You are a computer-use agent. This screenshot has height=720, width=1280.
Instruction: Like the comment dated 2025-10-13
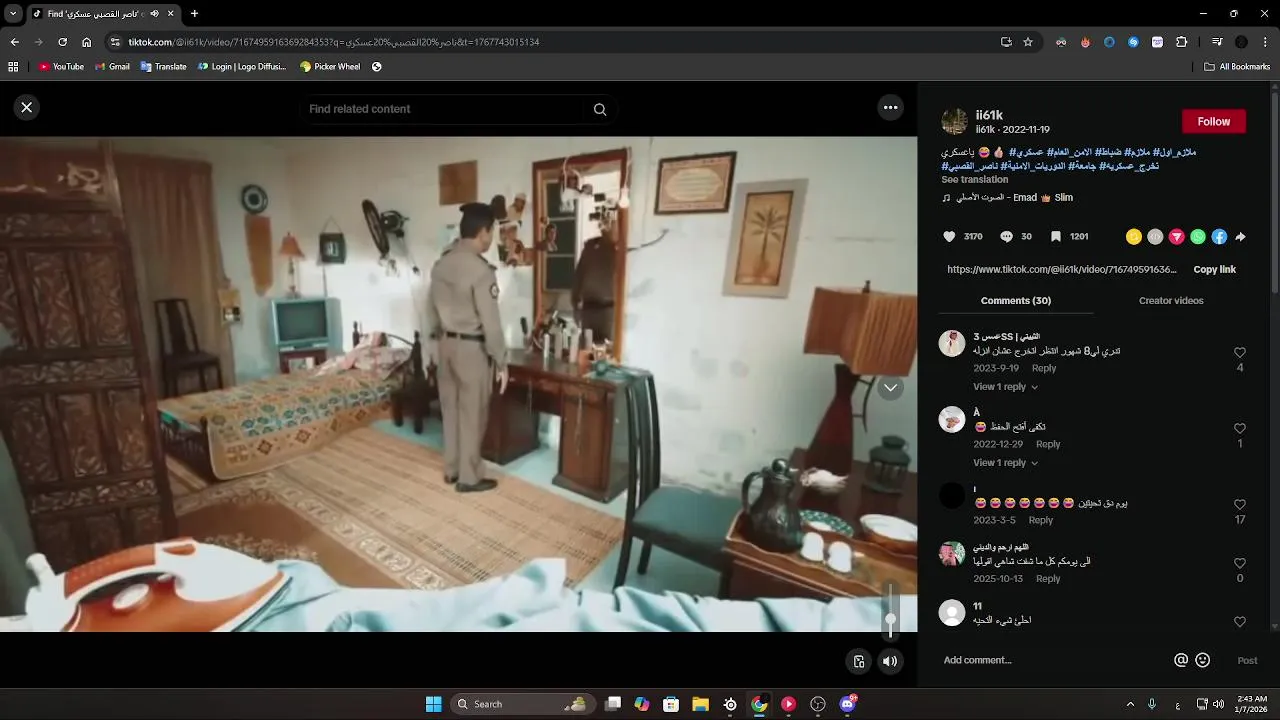coord(1240,564)
